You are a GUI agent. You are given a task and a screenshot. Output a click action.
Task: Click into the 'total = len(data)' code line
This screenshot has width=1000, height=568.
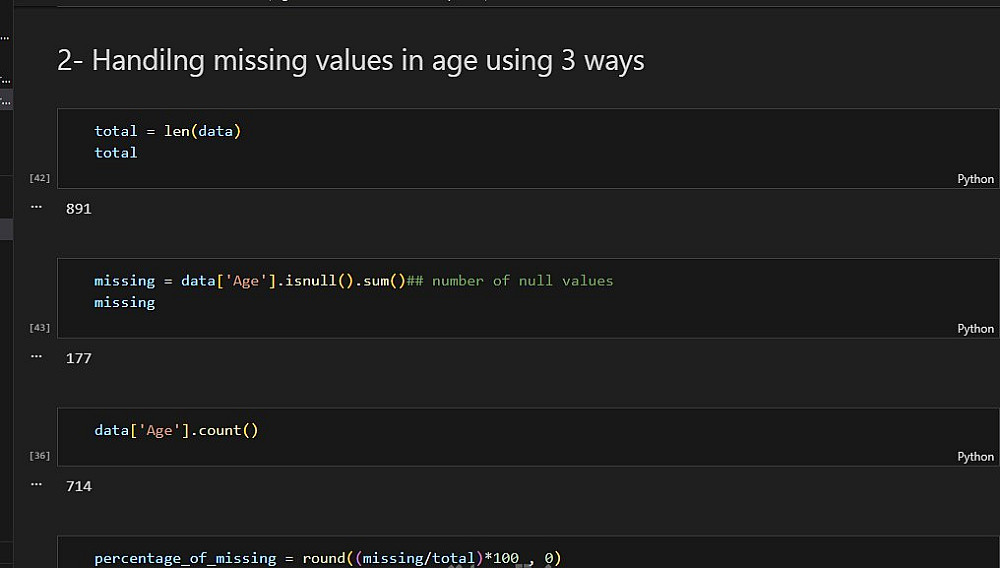[x=168, y=131]
